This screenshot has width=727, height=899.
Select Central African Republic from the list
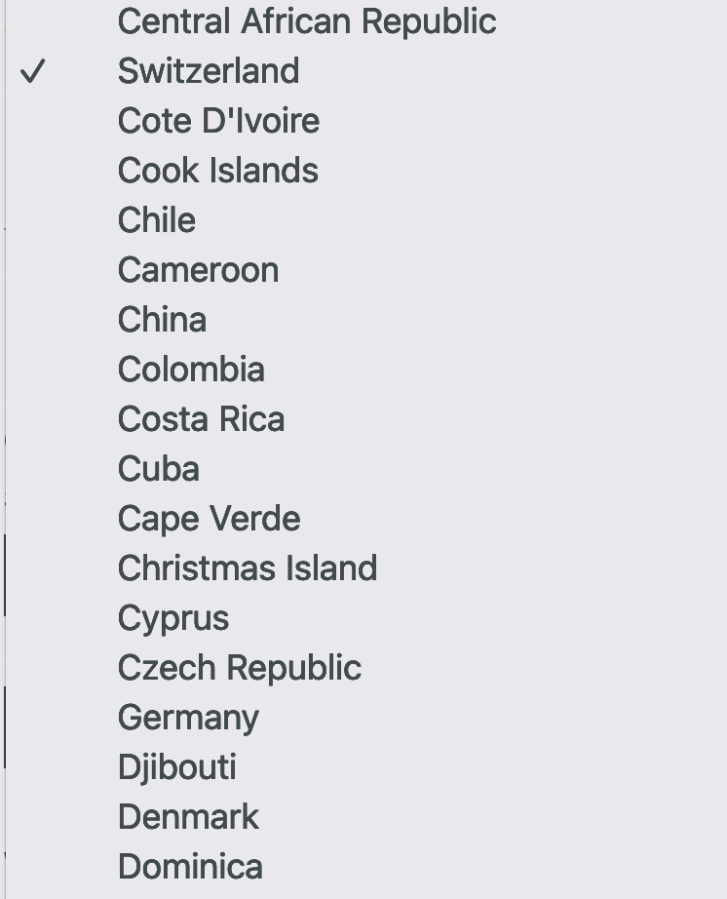[306, 21]
